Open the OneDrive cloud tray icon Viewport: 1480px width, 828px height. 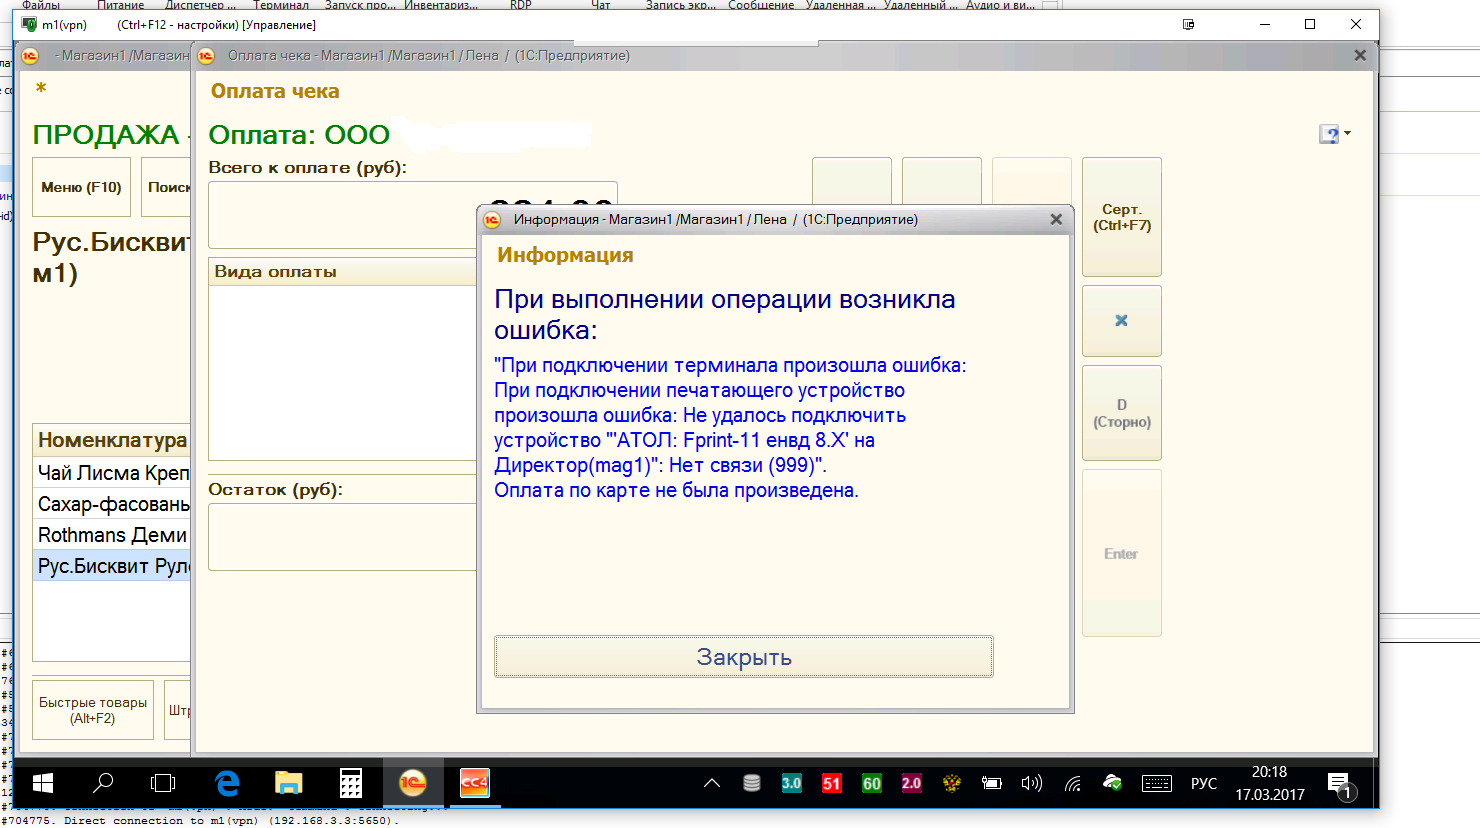point(1111,784)
